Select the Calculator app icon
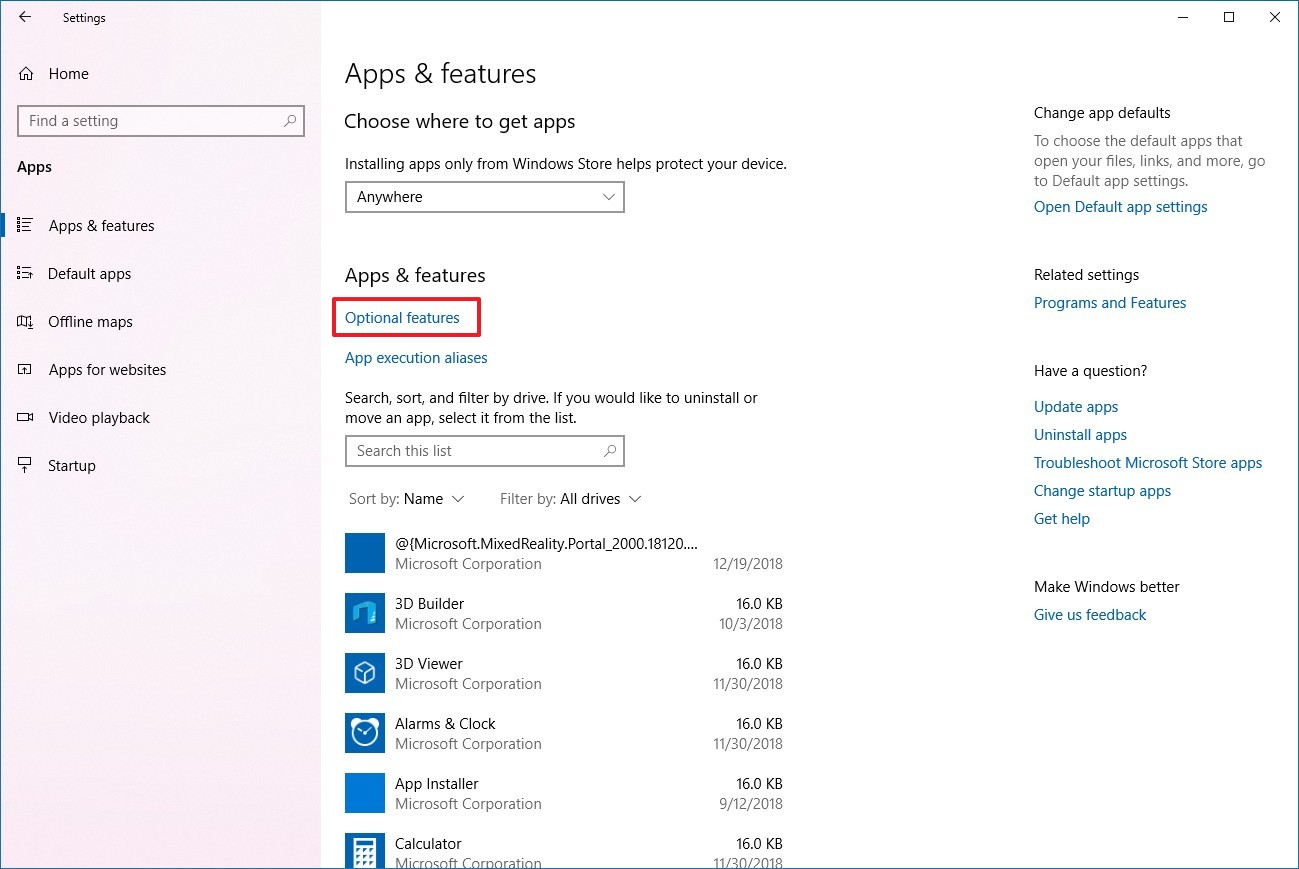 [364, 850]
